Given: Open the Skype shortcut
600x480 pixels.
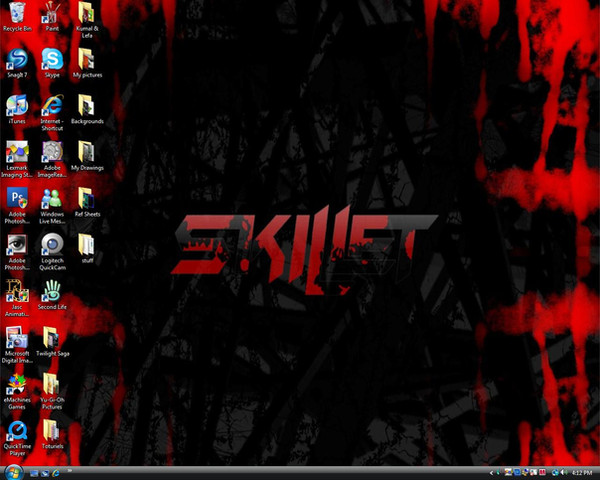Looking at the screenshot, I should point(52,63).
